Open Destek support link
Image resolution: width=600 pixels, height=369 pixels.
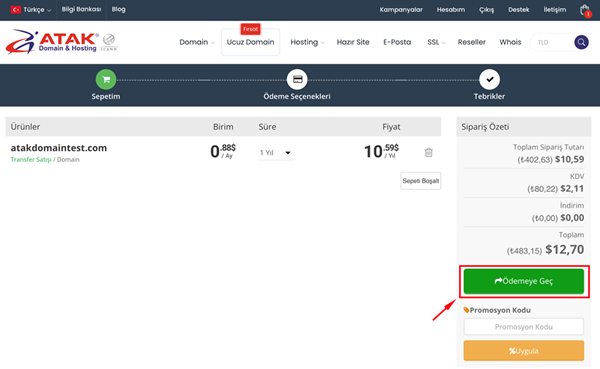(518, 10)
